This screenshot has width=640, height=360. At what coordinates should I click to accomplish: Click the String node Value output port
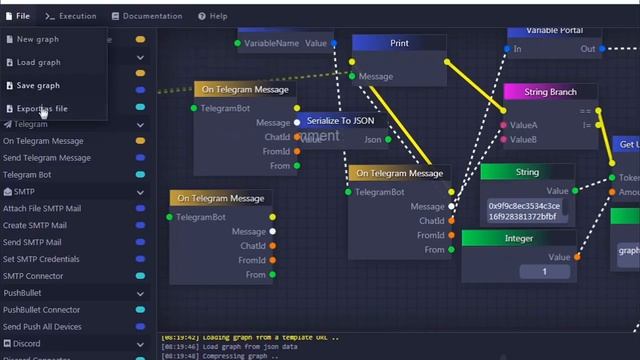tap(575, 191)
